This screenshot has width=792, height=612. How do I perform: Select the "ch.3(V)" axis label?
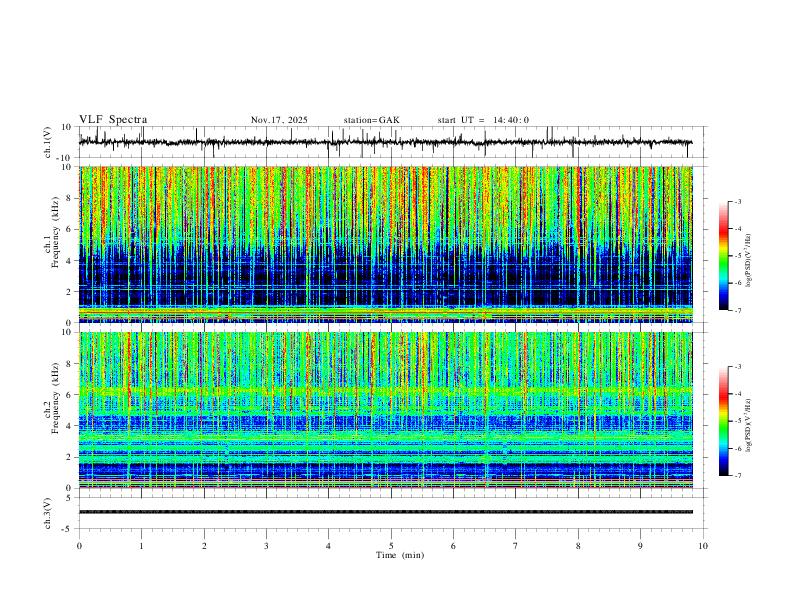click(48, 514)
